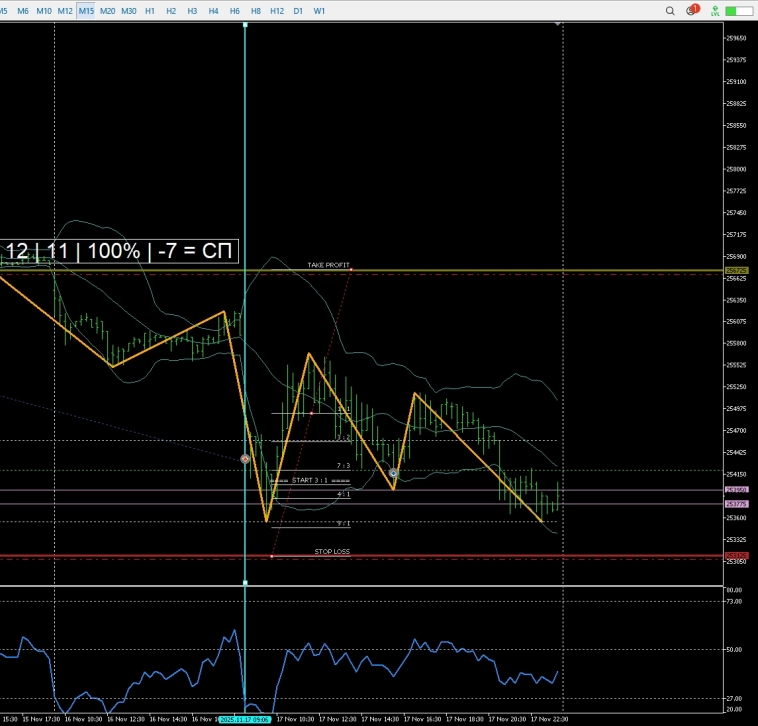Click the green LVL signal icon
This screenshot has height=726, width=758.
[714, 10]
